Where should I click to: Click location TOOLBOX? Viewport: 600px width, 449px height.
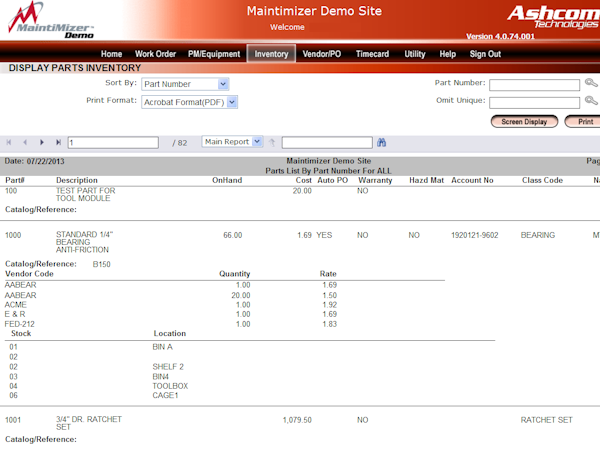pos(170,386)
